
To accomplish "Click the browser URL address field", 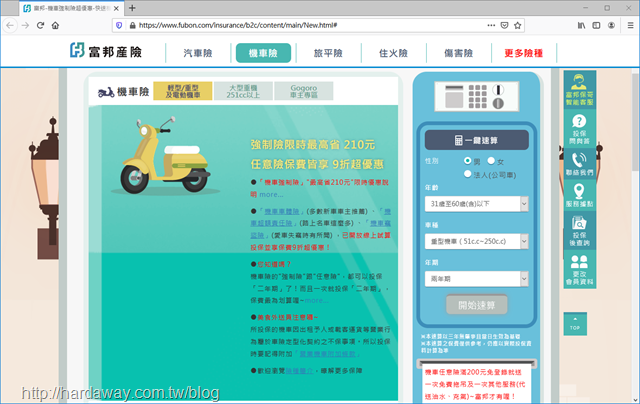I will pyautogui.click(x=310, y=25).
